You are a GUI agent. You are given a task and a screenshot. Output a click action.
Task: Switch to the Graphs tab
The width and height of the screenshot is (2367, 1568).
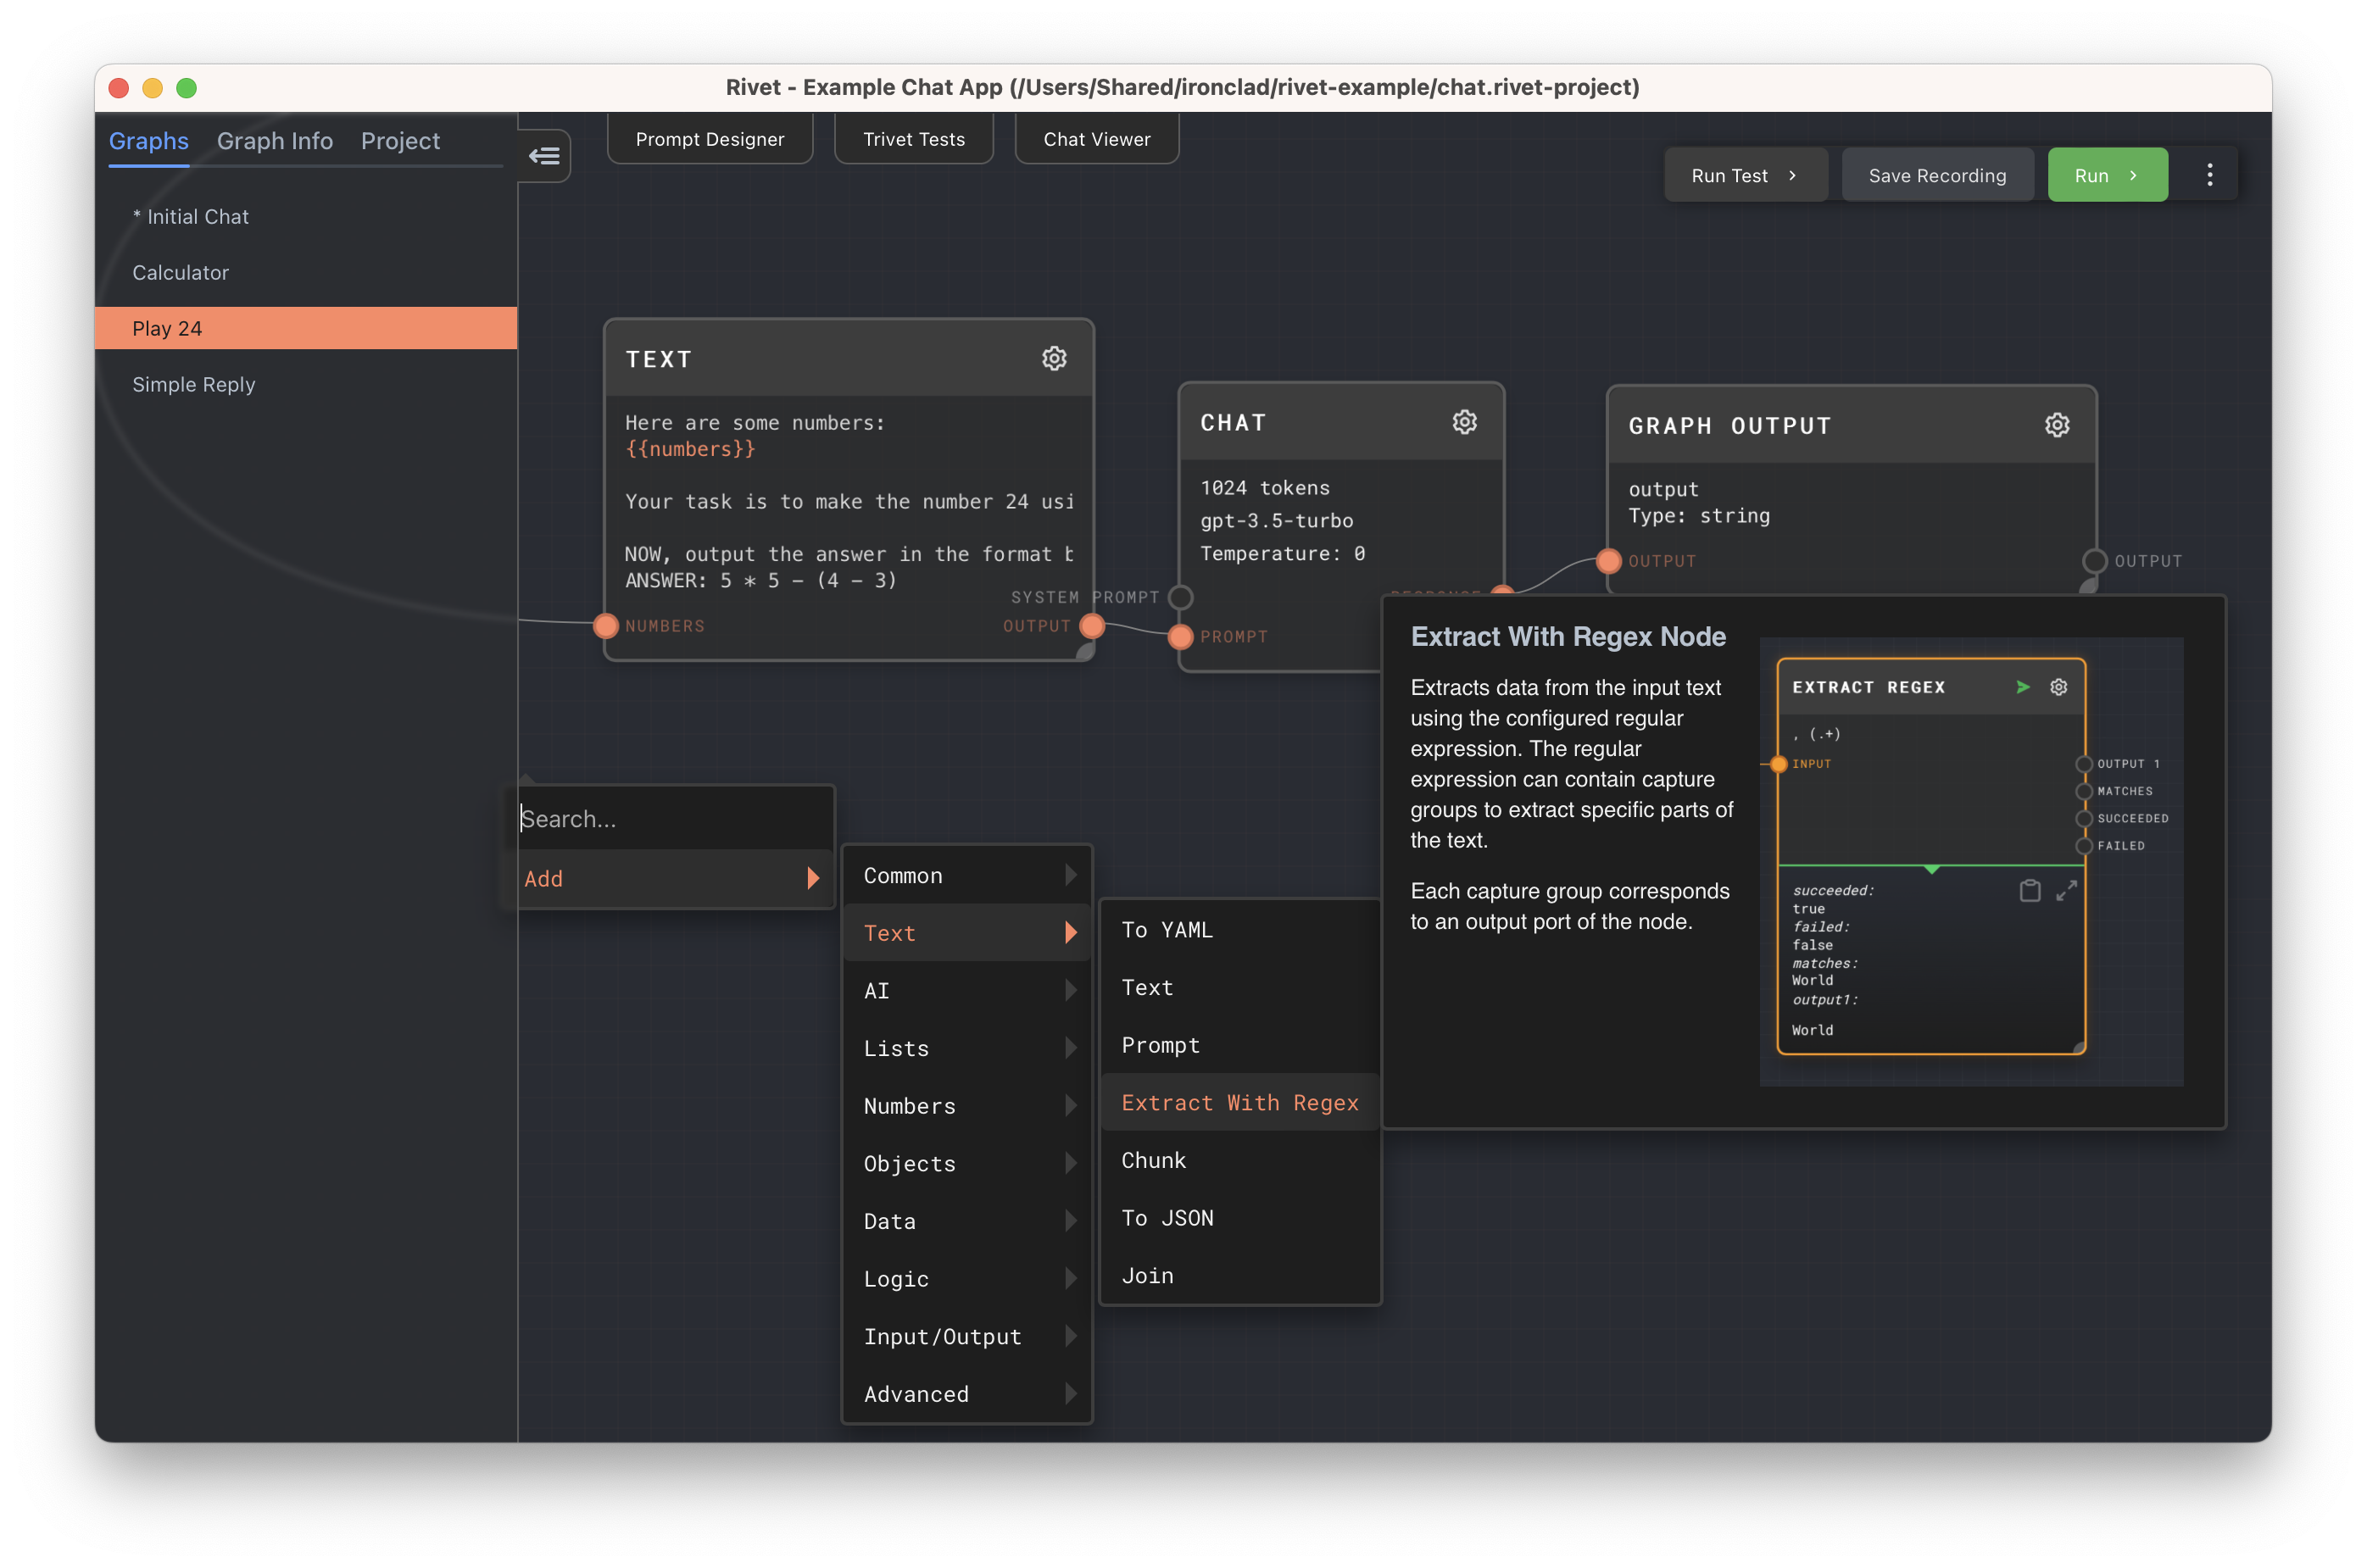pyautogui.click(x=148, y=141)
